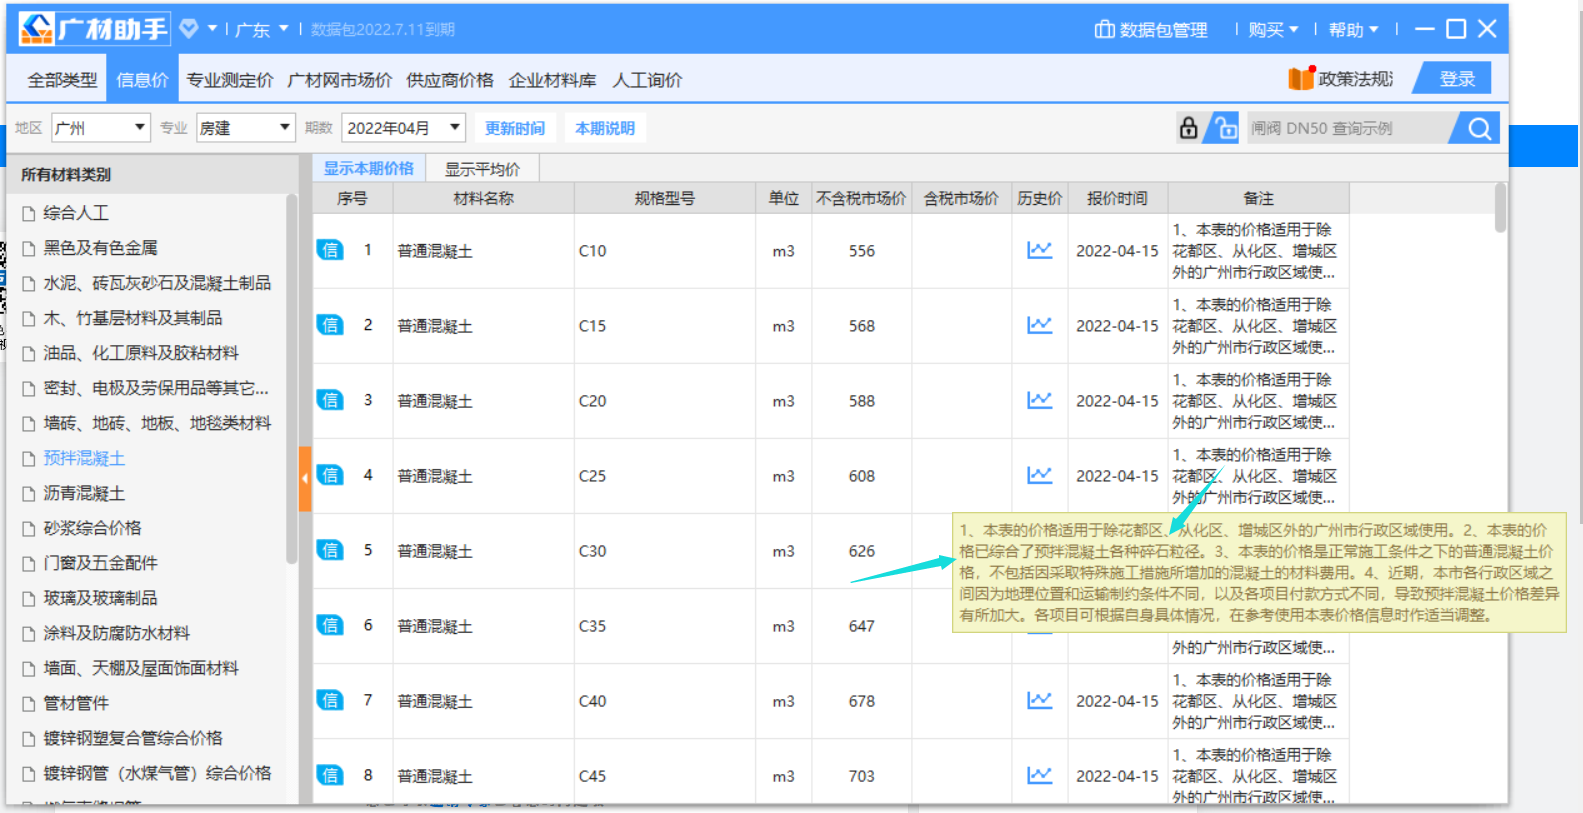
Task: Open price history chart for C15
Action: click(x=1040, y=325)
